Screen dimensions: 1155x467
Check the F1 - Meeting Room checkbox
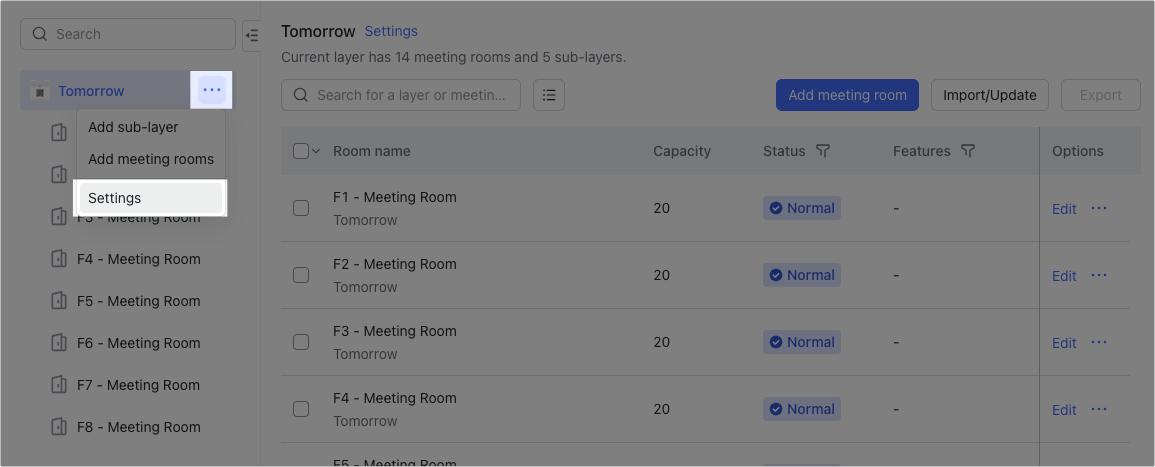pyautogui.click(x=301, y=208)
